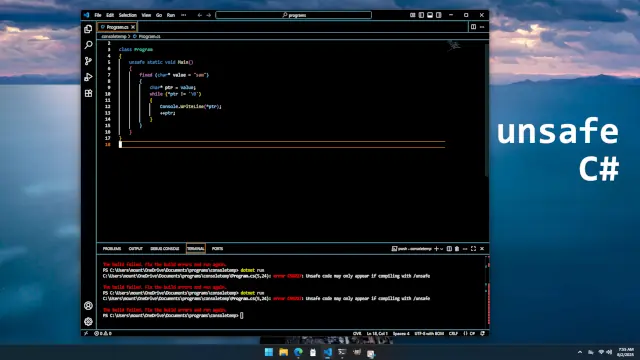The image size is (640, 360).
Task: Switch to the PROBLEMS panel tab
Action: pos(112,249)
